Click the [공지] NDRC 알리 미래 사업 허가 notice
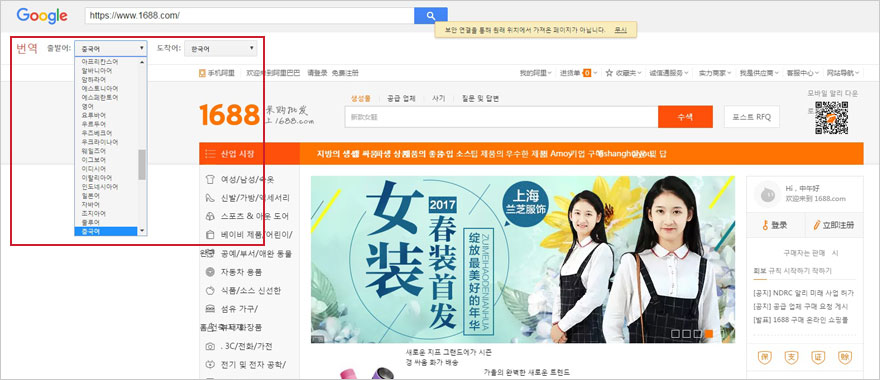880x380 pixels. pos(803,293)
